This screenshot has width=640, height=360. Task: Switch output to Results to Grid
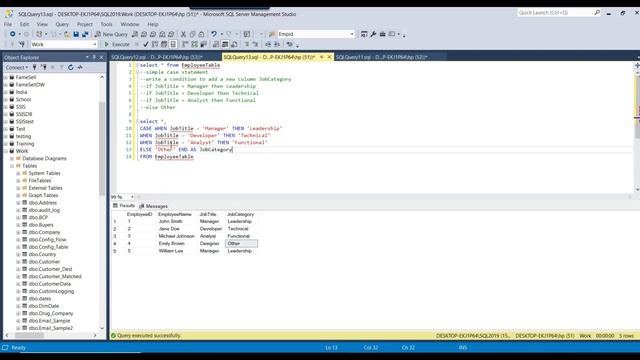pyautogui.click(x=225, y=44)
